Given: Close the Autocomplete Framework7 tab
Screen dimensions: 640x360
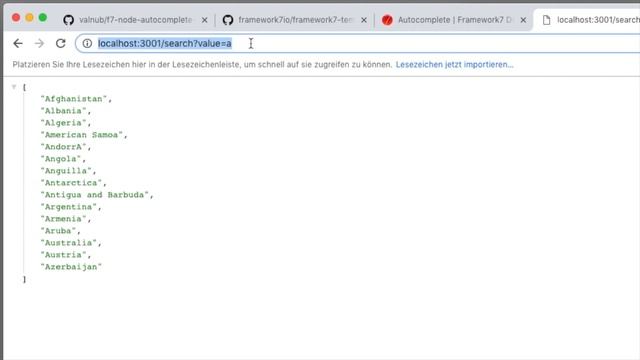Looking at the screenshot, I should [523, 20].
